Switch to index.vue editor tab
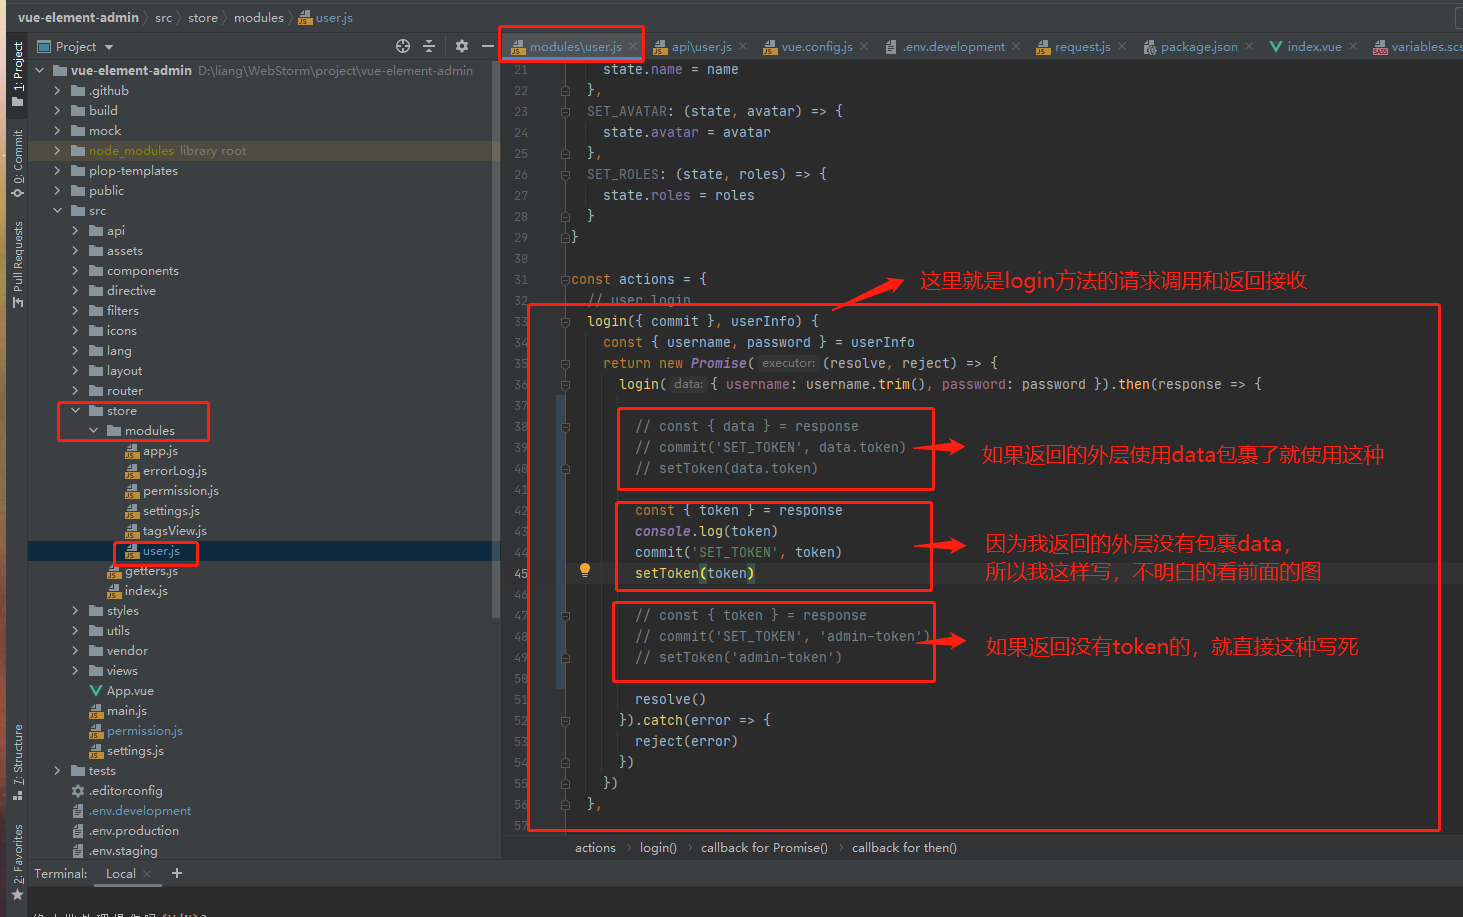This screenshot has height=917, width=1463. click(1314, 47)
